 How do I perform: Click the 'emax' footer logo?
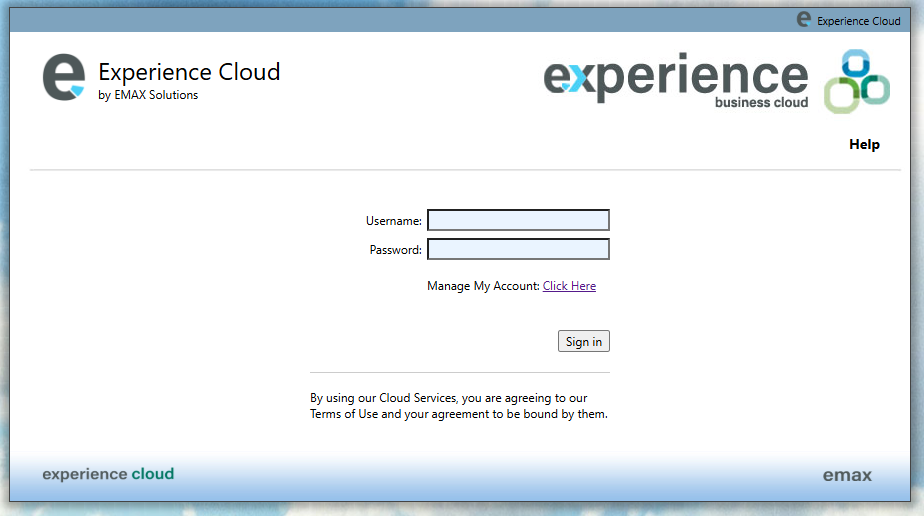click(x=847, y=475)
